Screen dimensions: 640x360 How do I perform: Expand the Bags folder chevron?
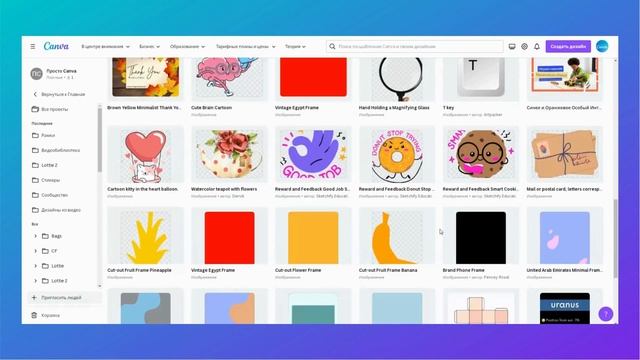35,236
